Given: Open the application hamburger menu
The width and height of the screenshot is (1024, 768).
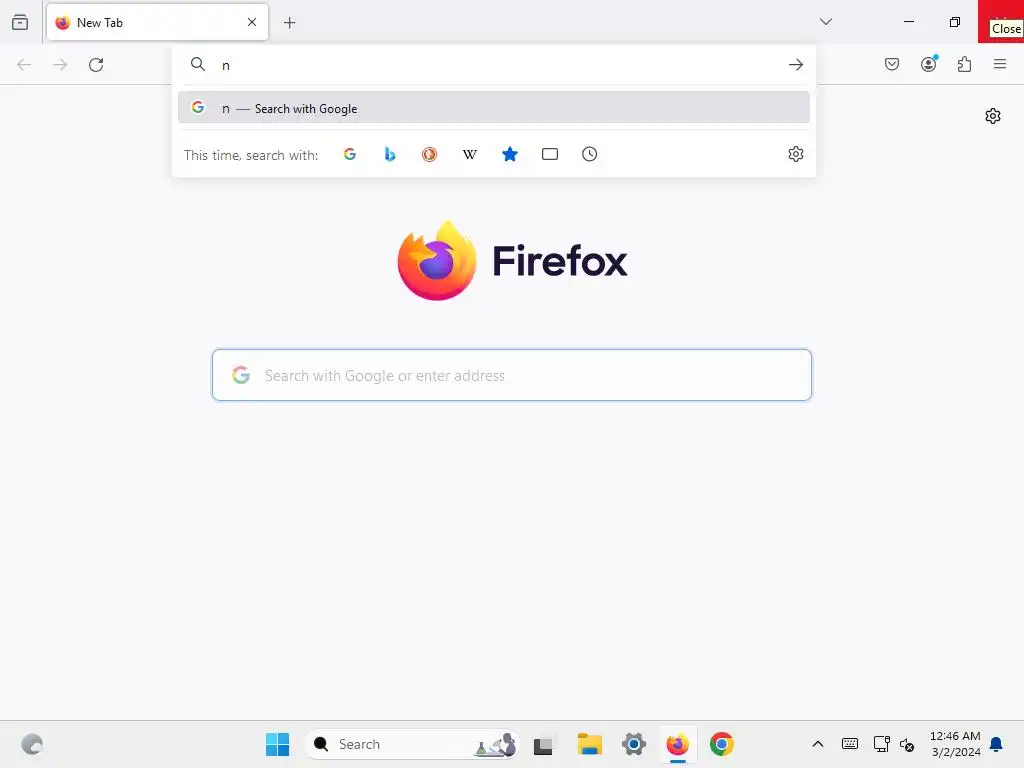Looking at the screenshot, I should pos(1000,64).
